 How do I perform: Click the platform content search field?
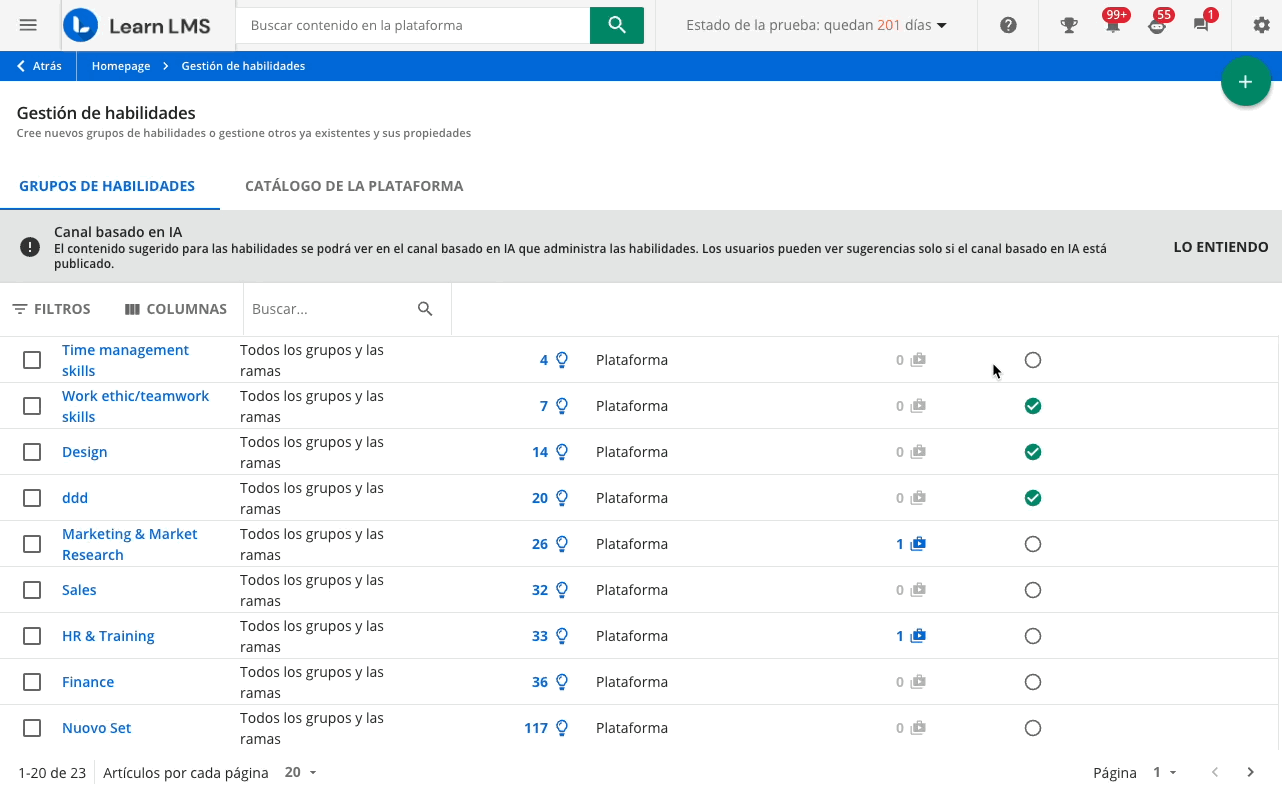413,25
